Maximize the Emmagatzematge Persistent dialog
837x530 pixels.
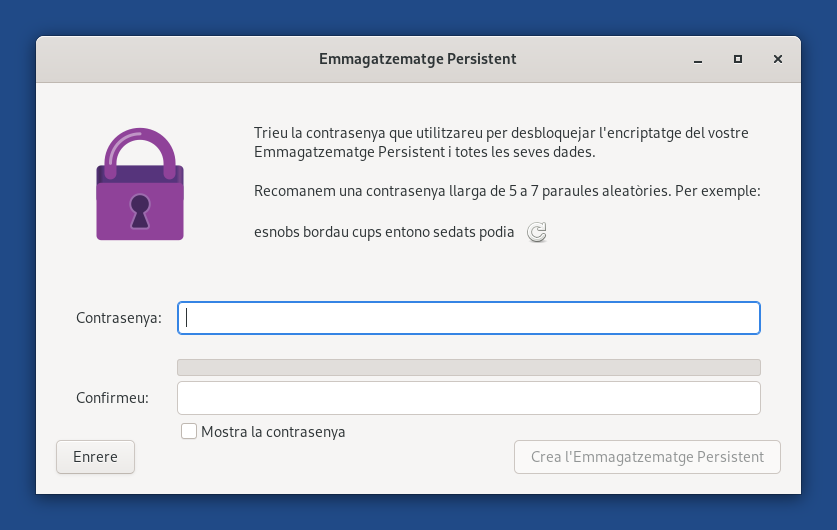click(x=738, y=59)
